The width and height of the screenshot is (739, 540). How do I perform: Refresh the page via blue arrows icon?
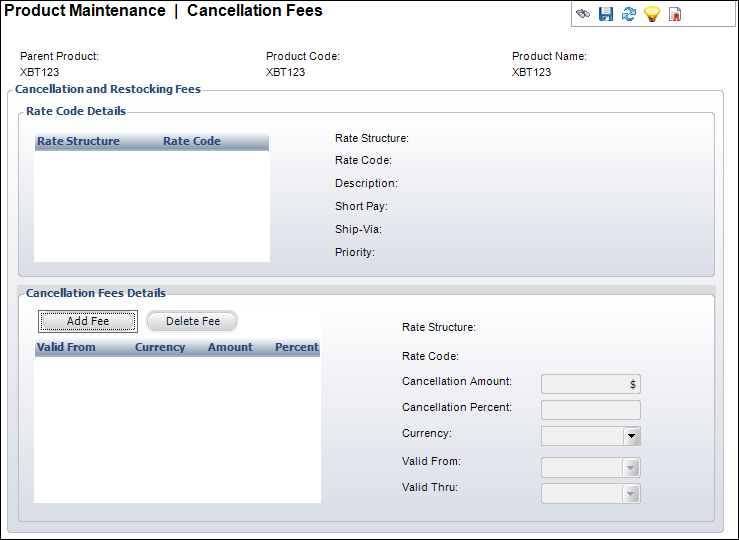[x=629, y=14]
